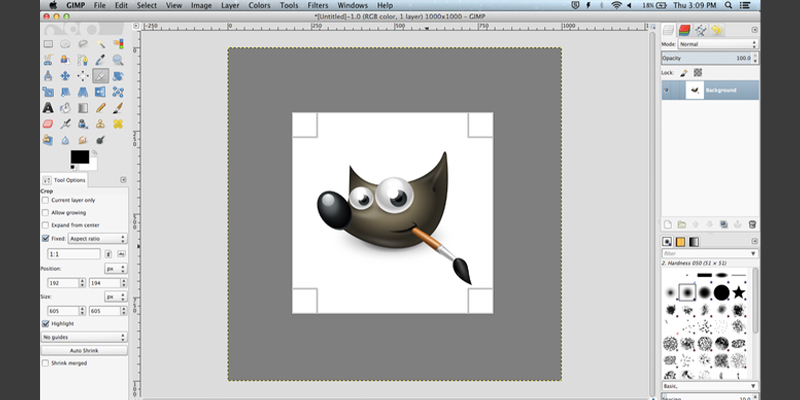Open the Tool Options tab
The image size is (800, 400).
[64, 180]
